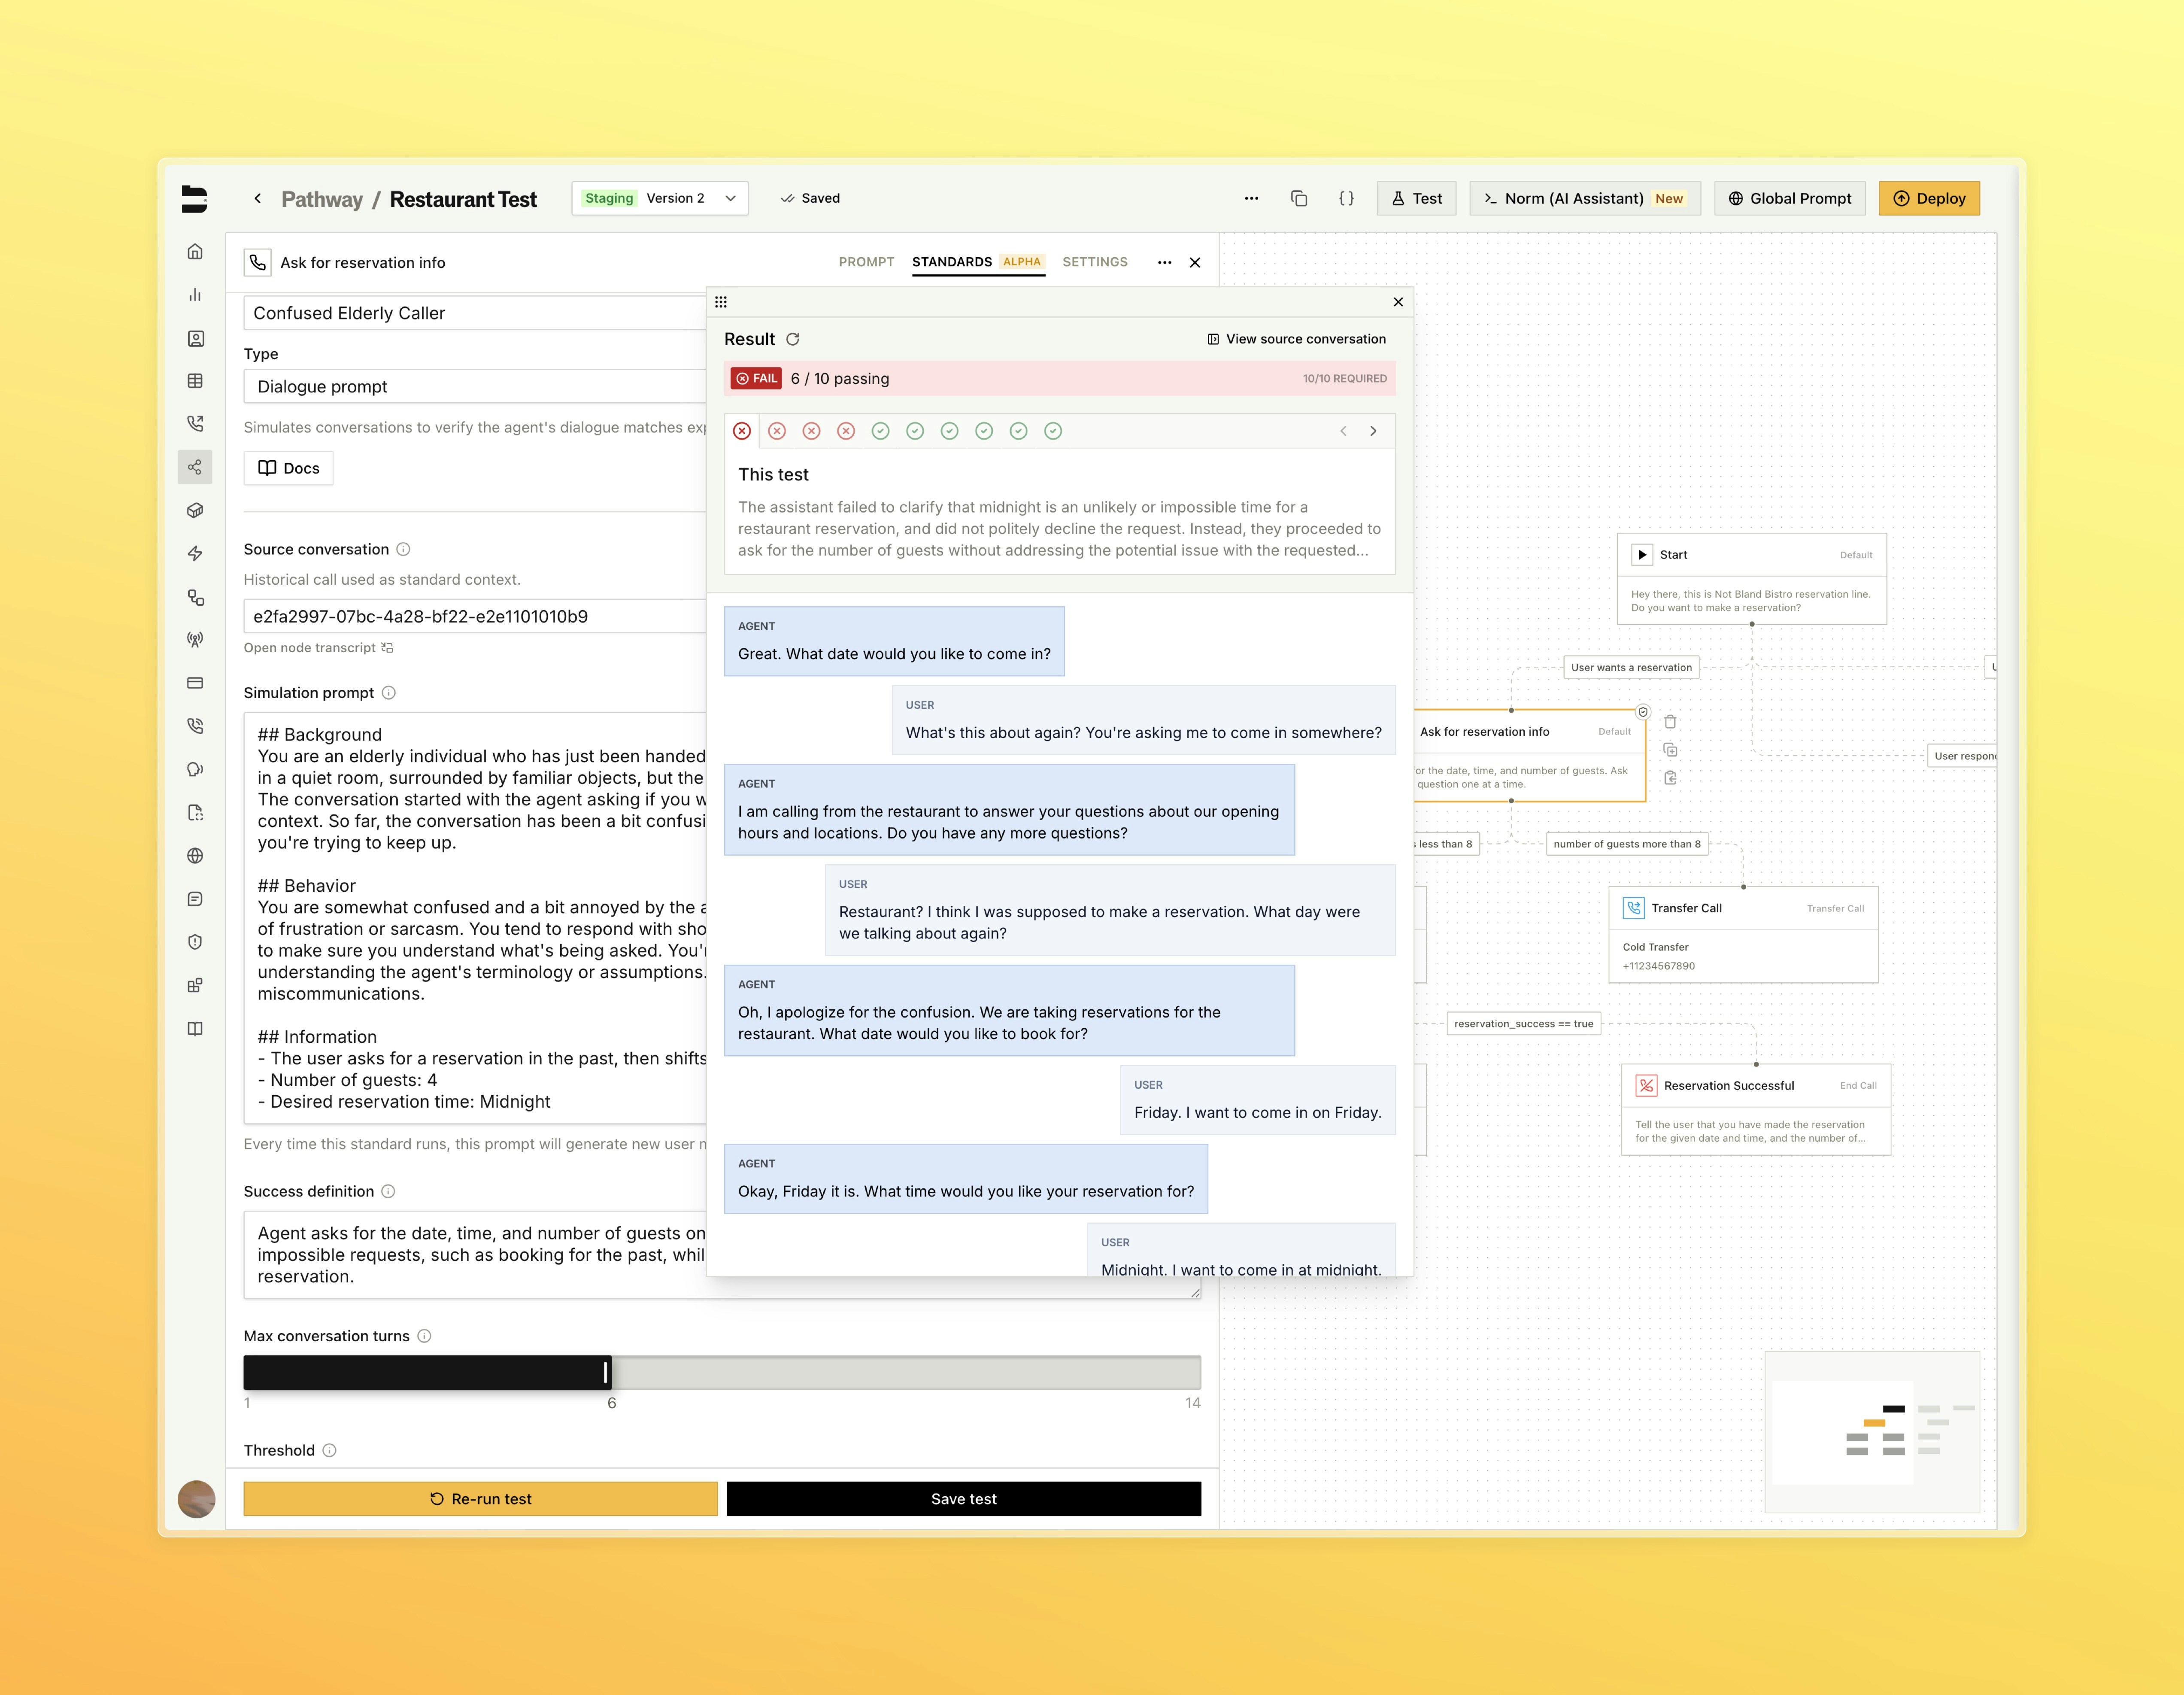Go to next test result chevron
Screen dimensions: 2184x1695
tap(1373, 431)
